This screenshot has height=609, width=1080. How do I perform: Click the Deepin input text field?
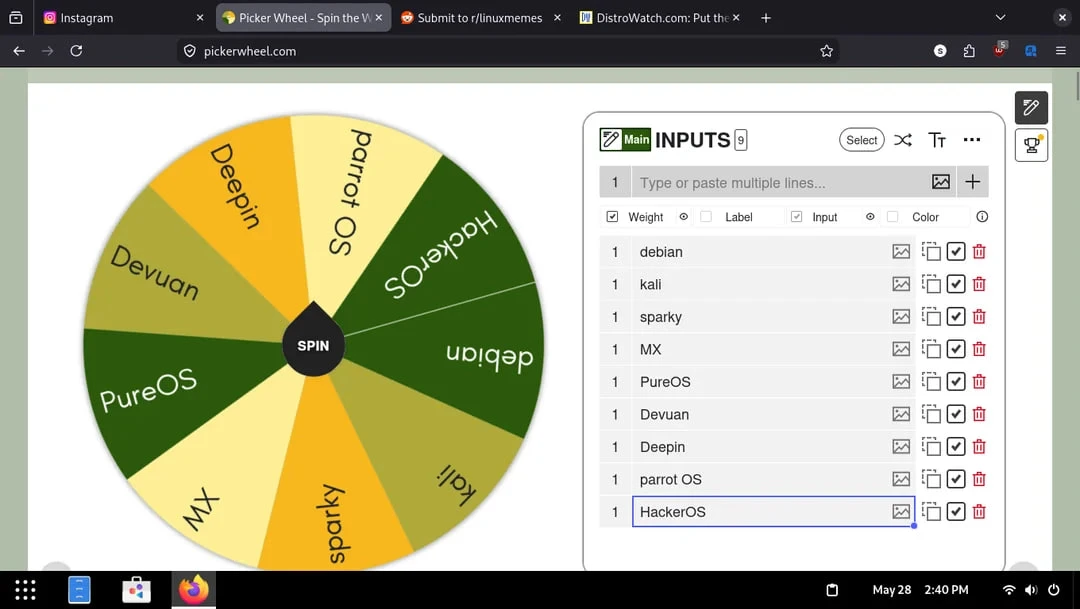(x=761, y=446)
